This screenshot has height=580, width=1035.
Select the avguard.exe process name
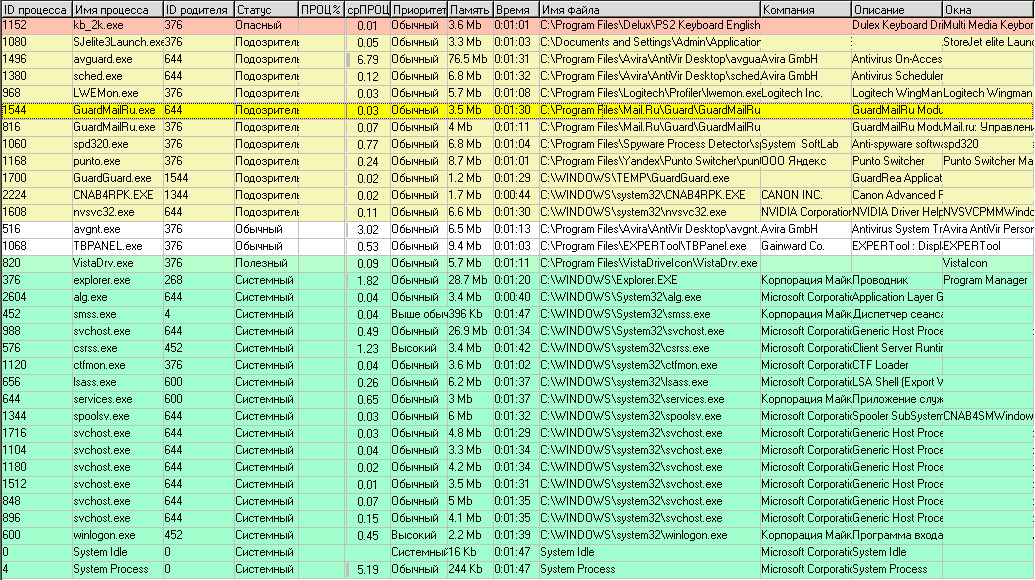tap(103, 59)
